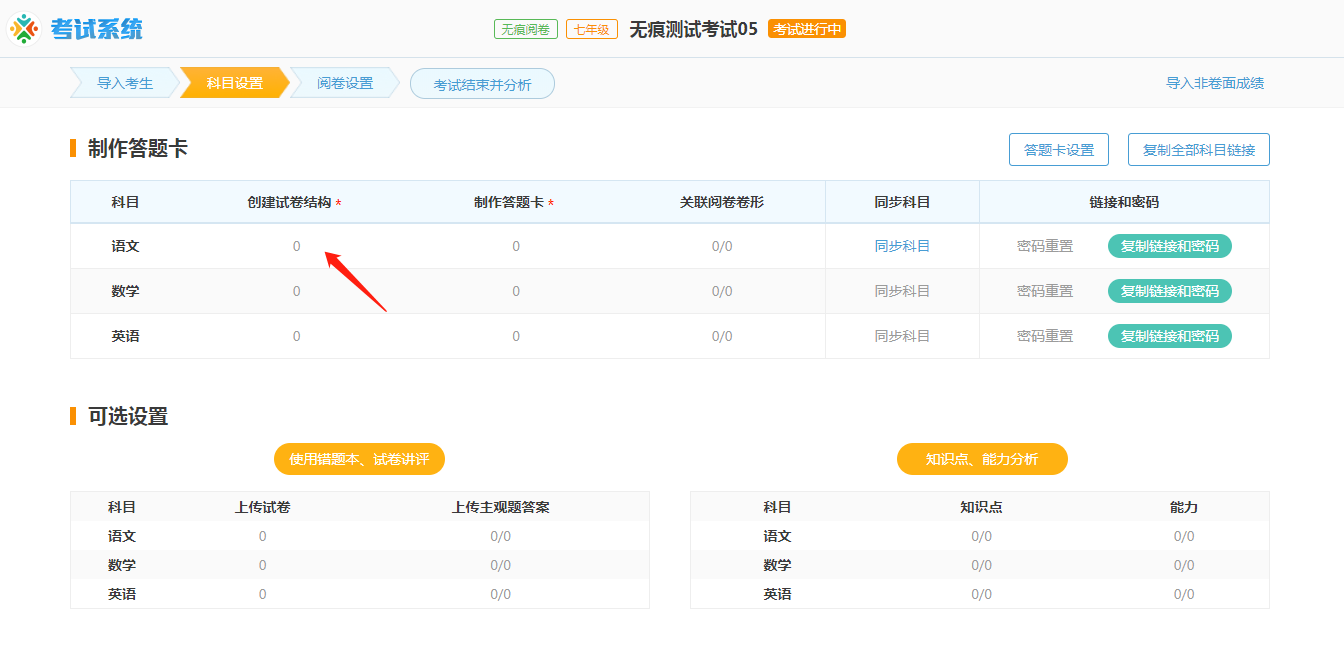
Task: Click 制作答题卡 count for 英语
Action: click(516, 336)
